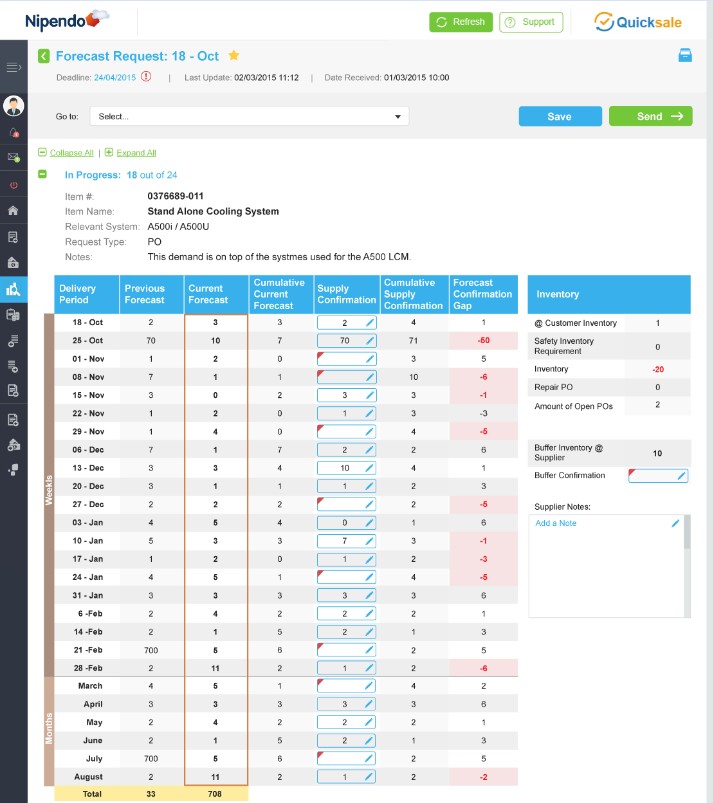Click supply confirmation field for July
Screen dimensions: 713x803
click(x=346, y=758)
